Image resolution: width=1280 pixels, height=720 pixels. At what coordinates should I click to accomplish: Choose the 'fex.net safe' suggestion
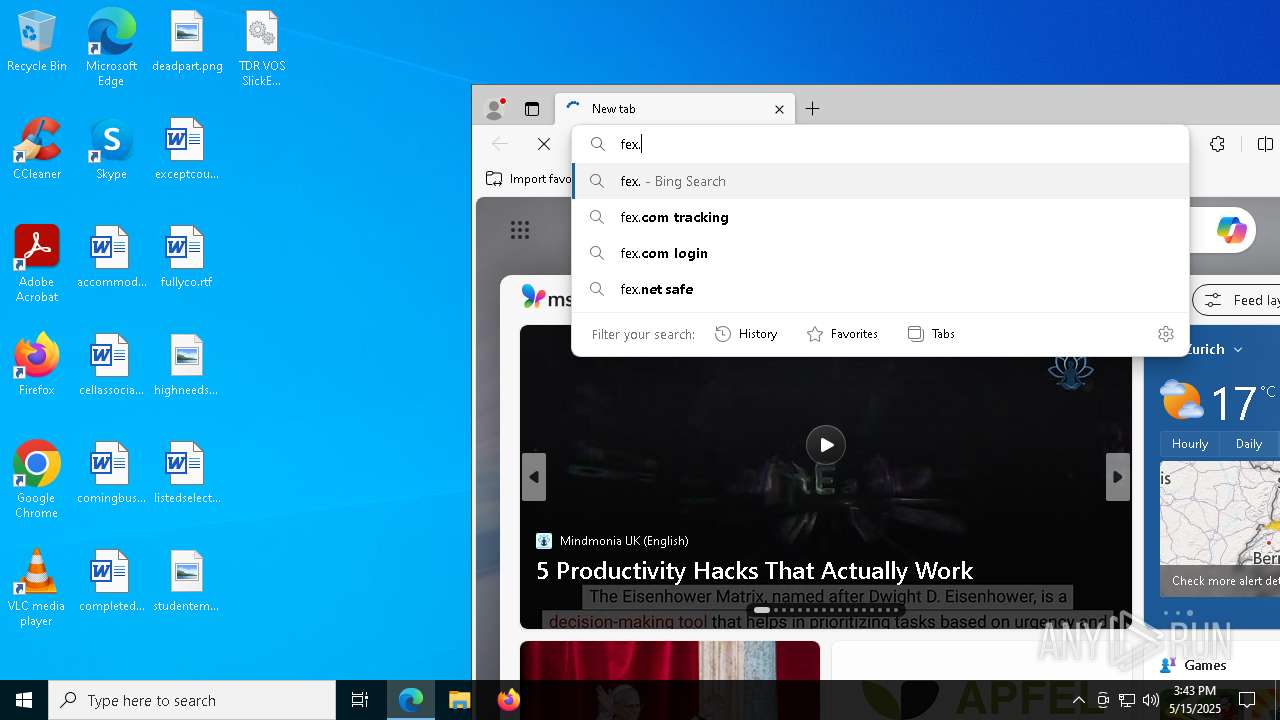[x=880, y=289]
